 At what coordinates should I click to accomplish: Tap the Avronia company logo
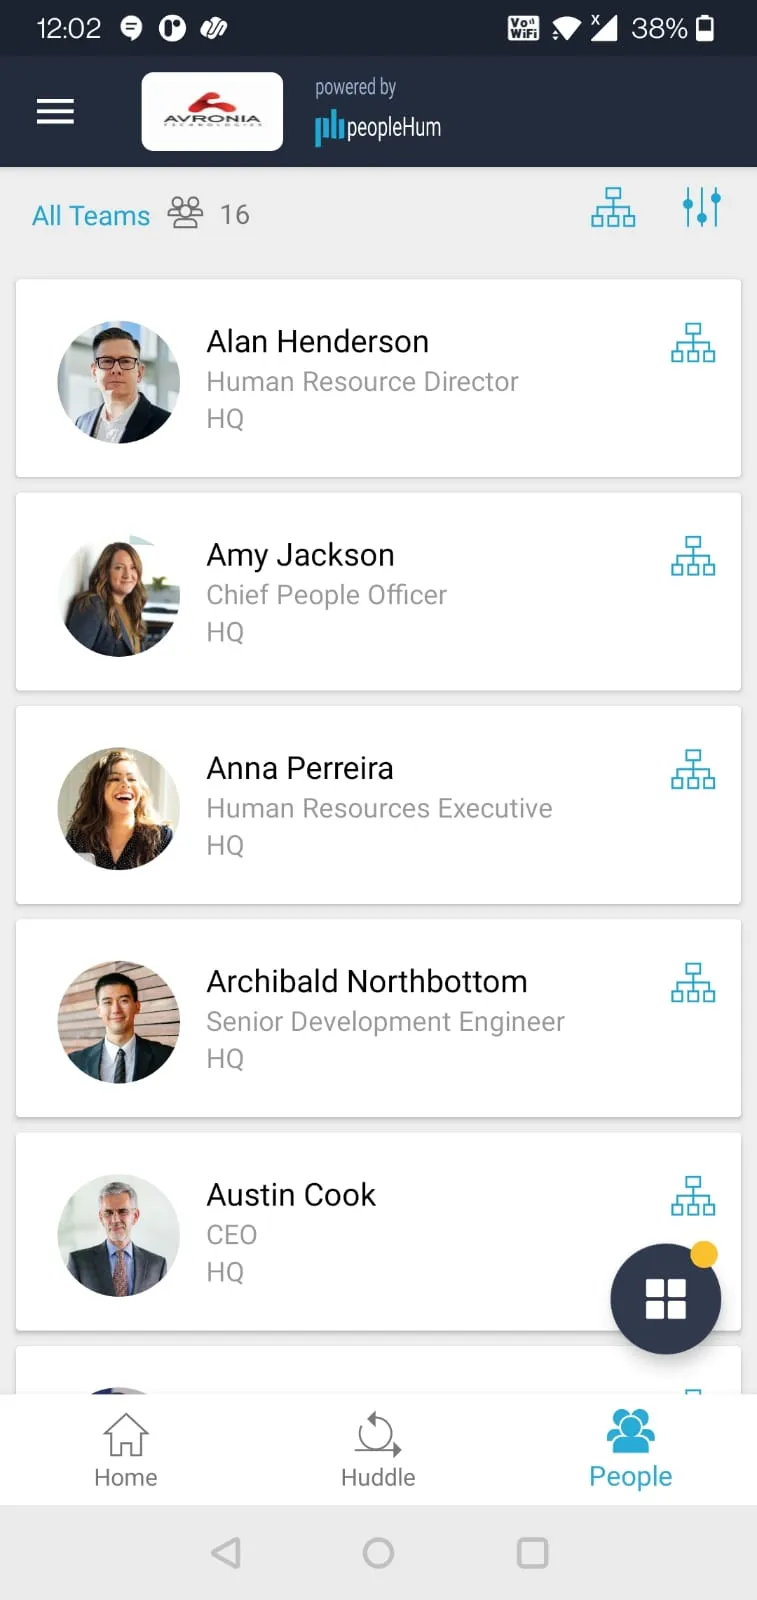tap(212, 112)
